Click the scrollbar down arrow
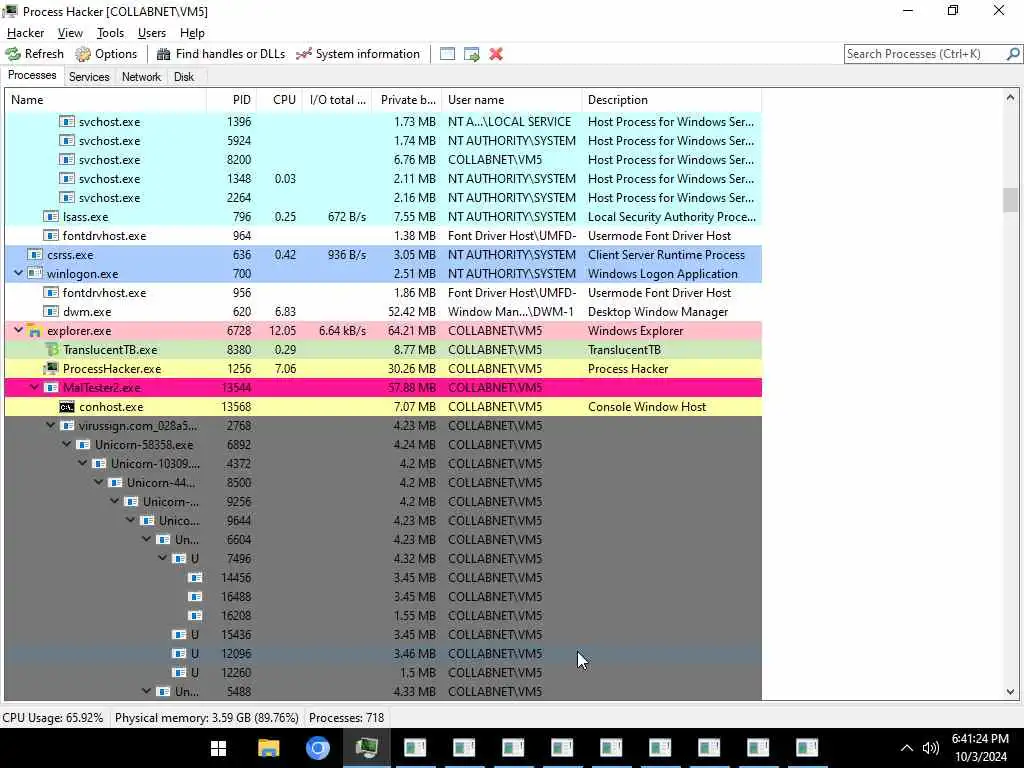1024x768 pixels. pos(1010,692)
